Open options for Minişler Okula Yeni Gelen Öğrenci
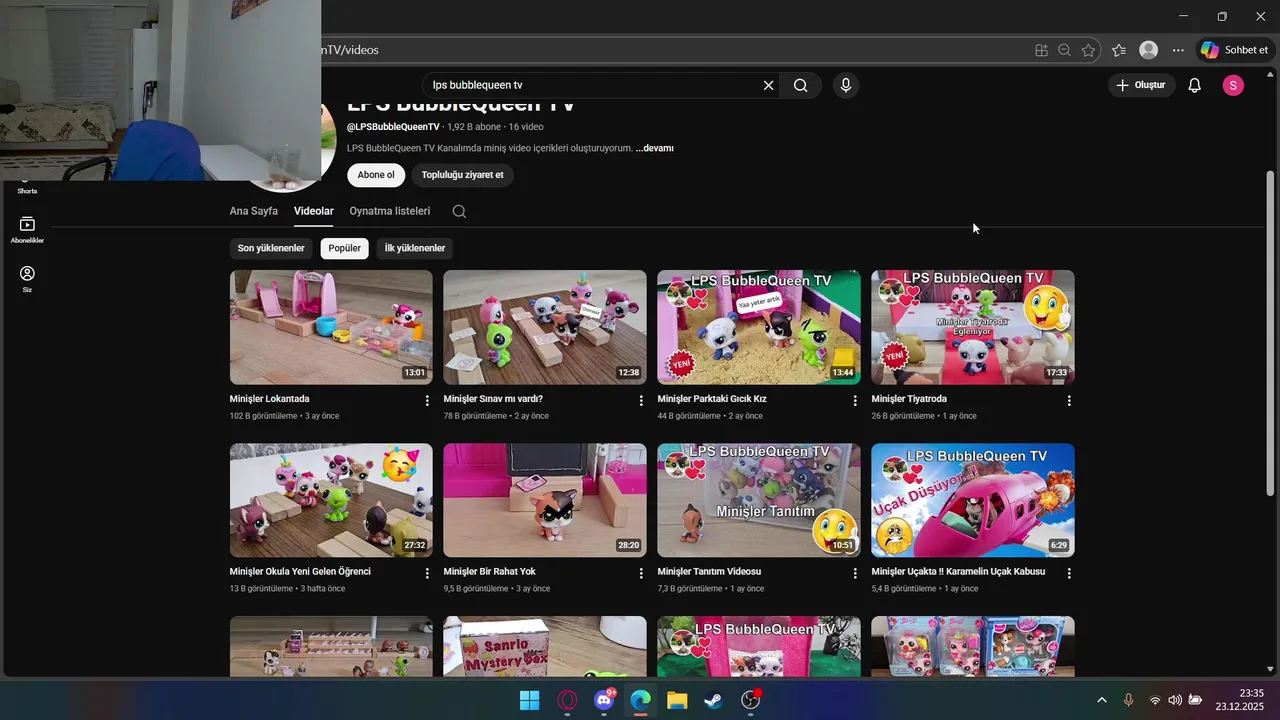 coord(427,573)
